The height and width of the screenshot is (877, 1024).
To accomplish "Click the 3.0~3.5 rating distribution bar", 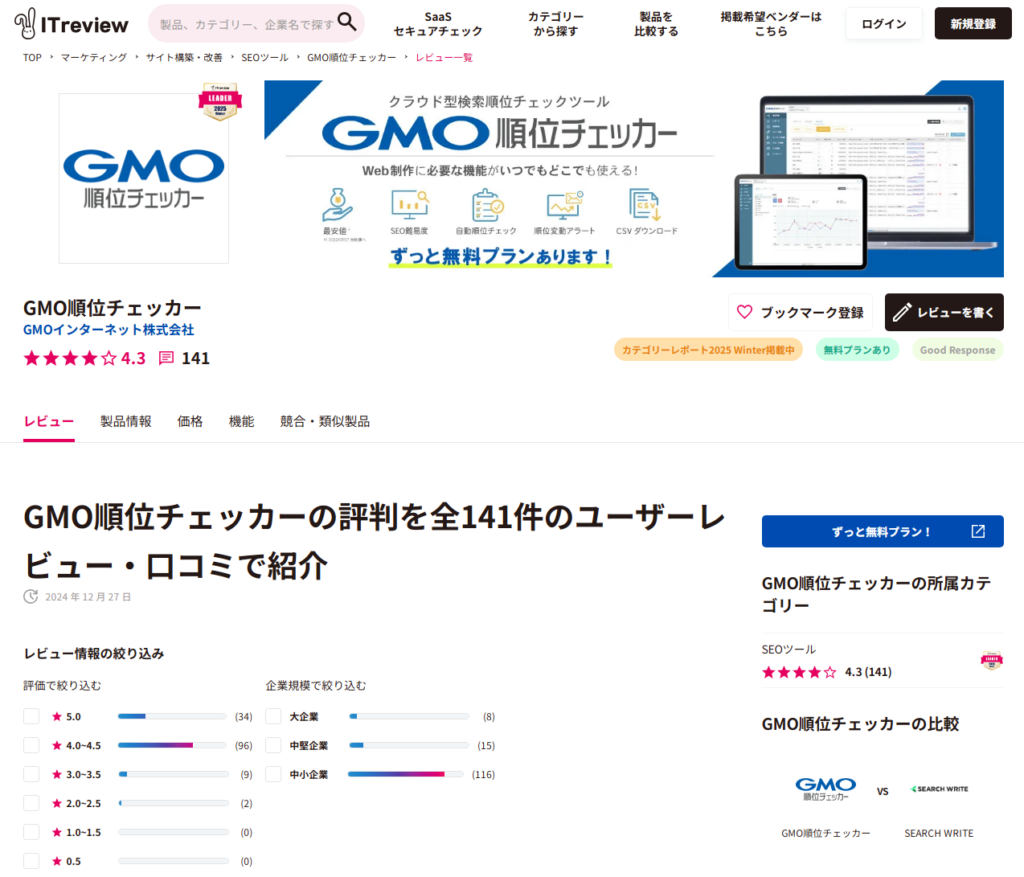I will click(173, 774).
